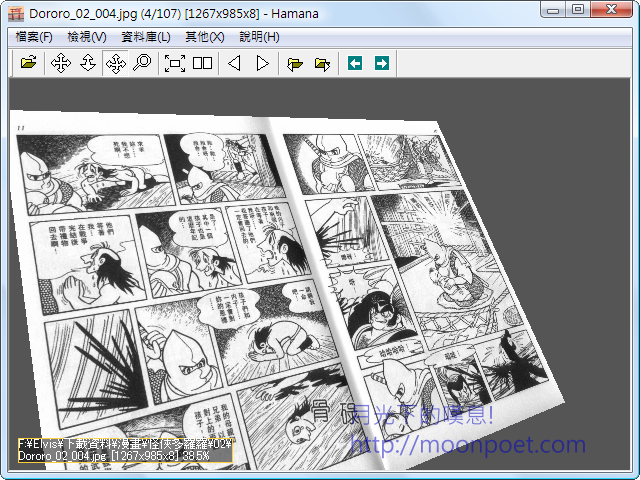This screenshot has width=640, height=480.
Task: Expand the 其他(X) menu
Action: tap(204, 36)
